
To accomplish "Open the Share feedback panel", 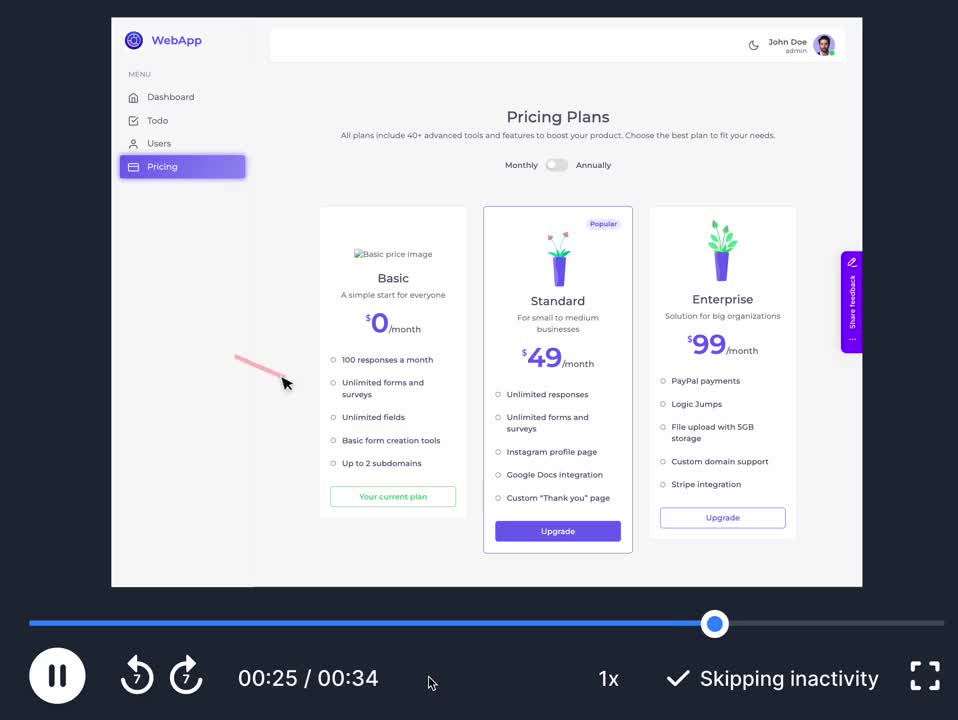I will 851,302.
